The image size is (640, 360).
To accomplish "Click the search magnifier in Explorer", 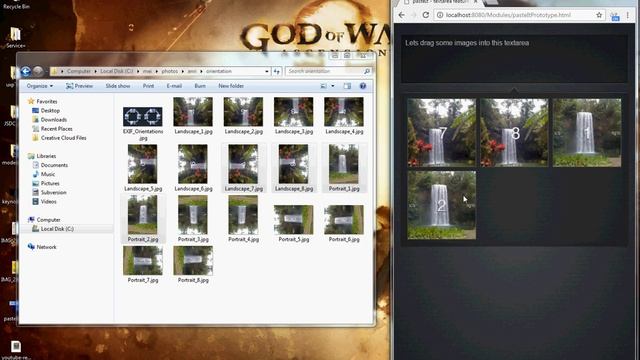I will [x=367, y=71].
